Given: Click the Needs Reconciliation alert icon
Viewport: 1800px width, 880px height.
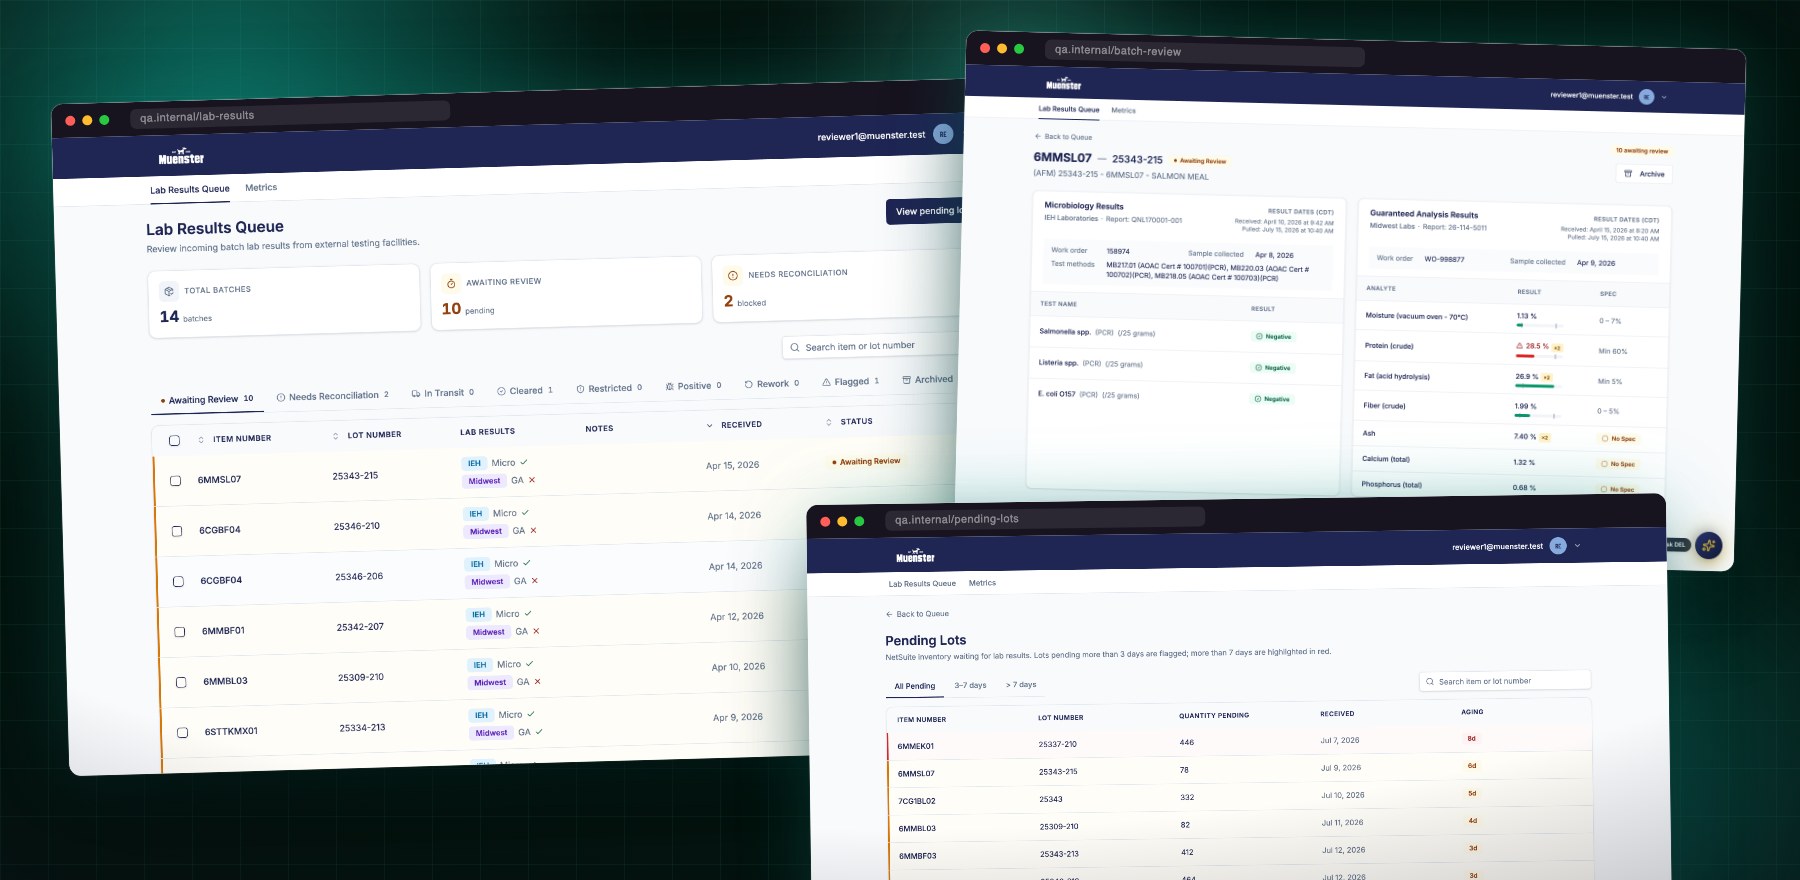Looking at the screenshot, I should [x=733, y=275].
